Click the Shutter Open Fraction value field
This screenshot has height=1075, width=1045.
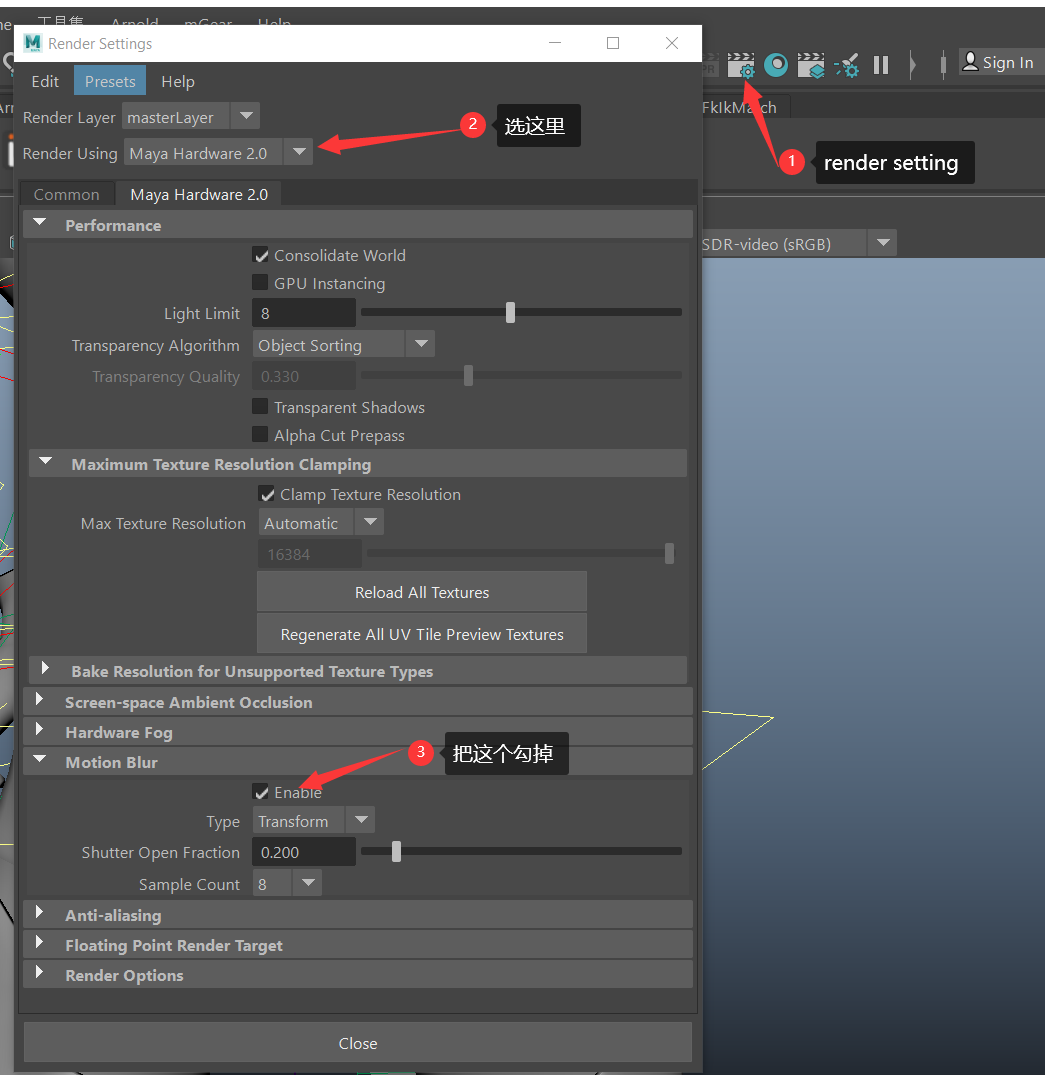(304, 851)
